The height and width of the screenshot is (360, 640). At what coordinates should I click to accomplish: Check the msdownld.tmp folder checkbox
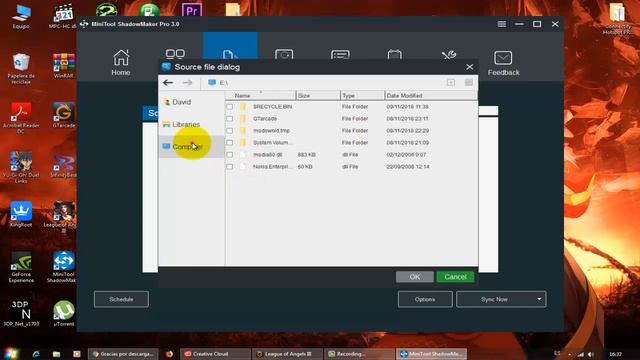pyautogui.click(x=230, y=131)
